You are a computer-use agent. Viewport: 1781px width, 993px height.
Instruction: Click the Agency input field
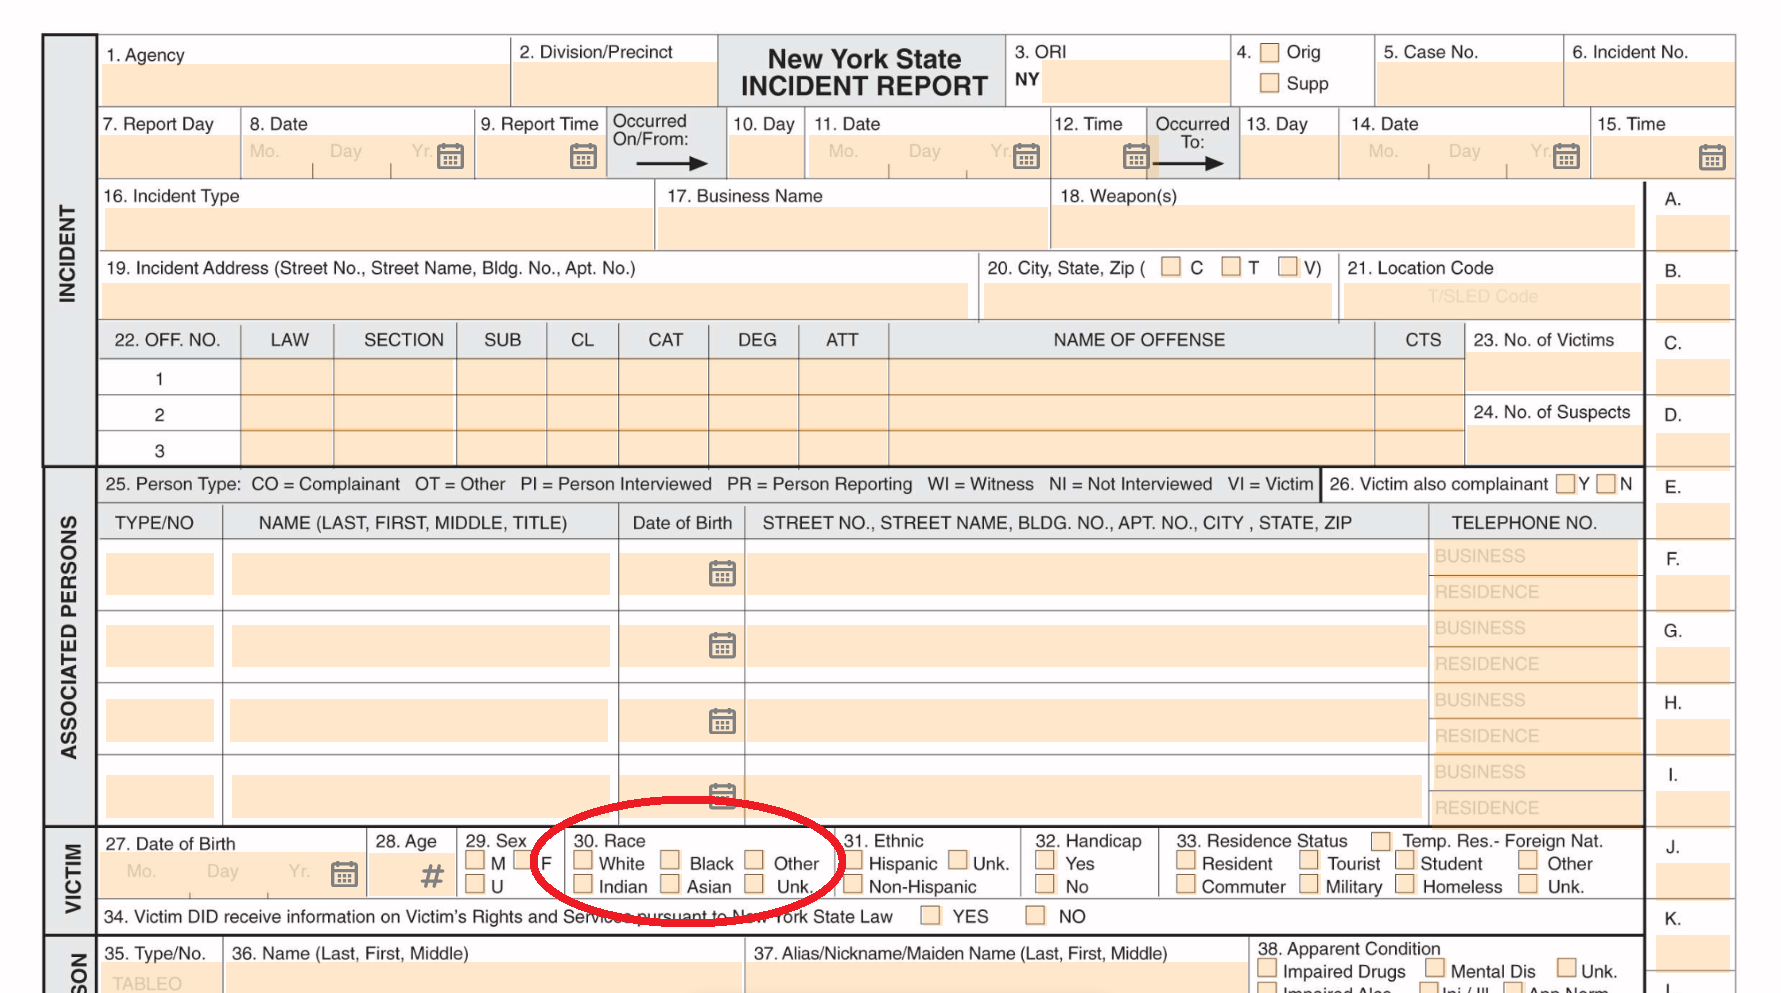[x=306, y=85]
